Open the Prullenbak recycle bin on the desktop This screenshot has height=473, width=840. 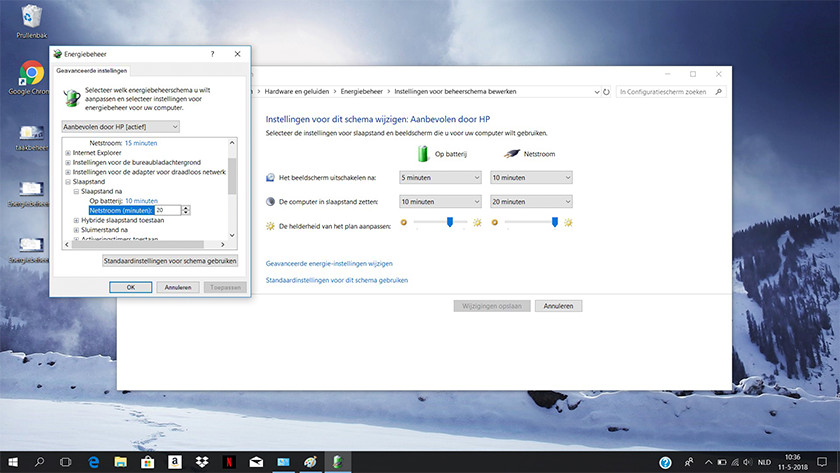click(31, 21)
